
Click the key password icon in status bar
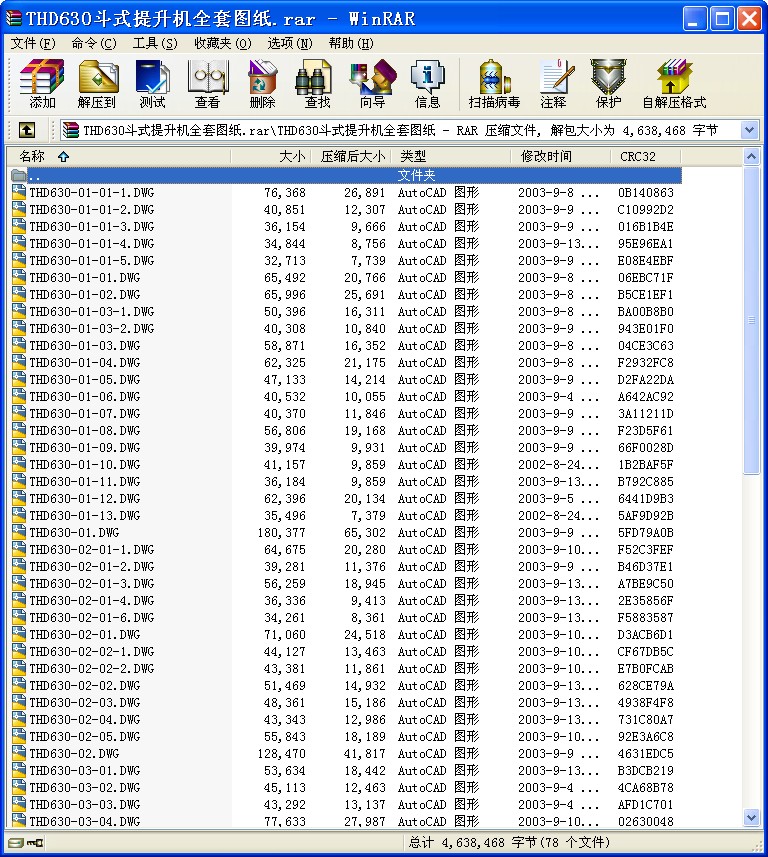(x=36, y=843)
